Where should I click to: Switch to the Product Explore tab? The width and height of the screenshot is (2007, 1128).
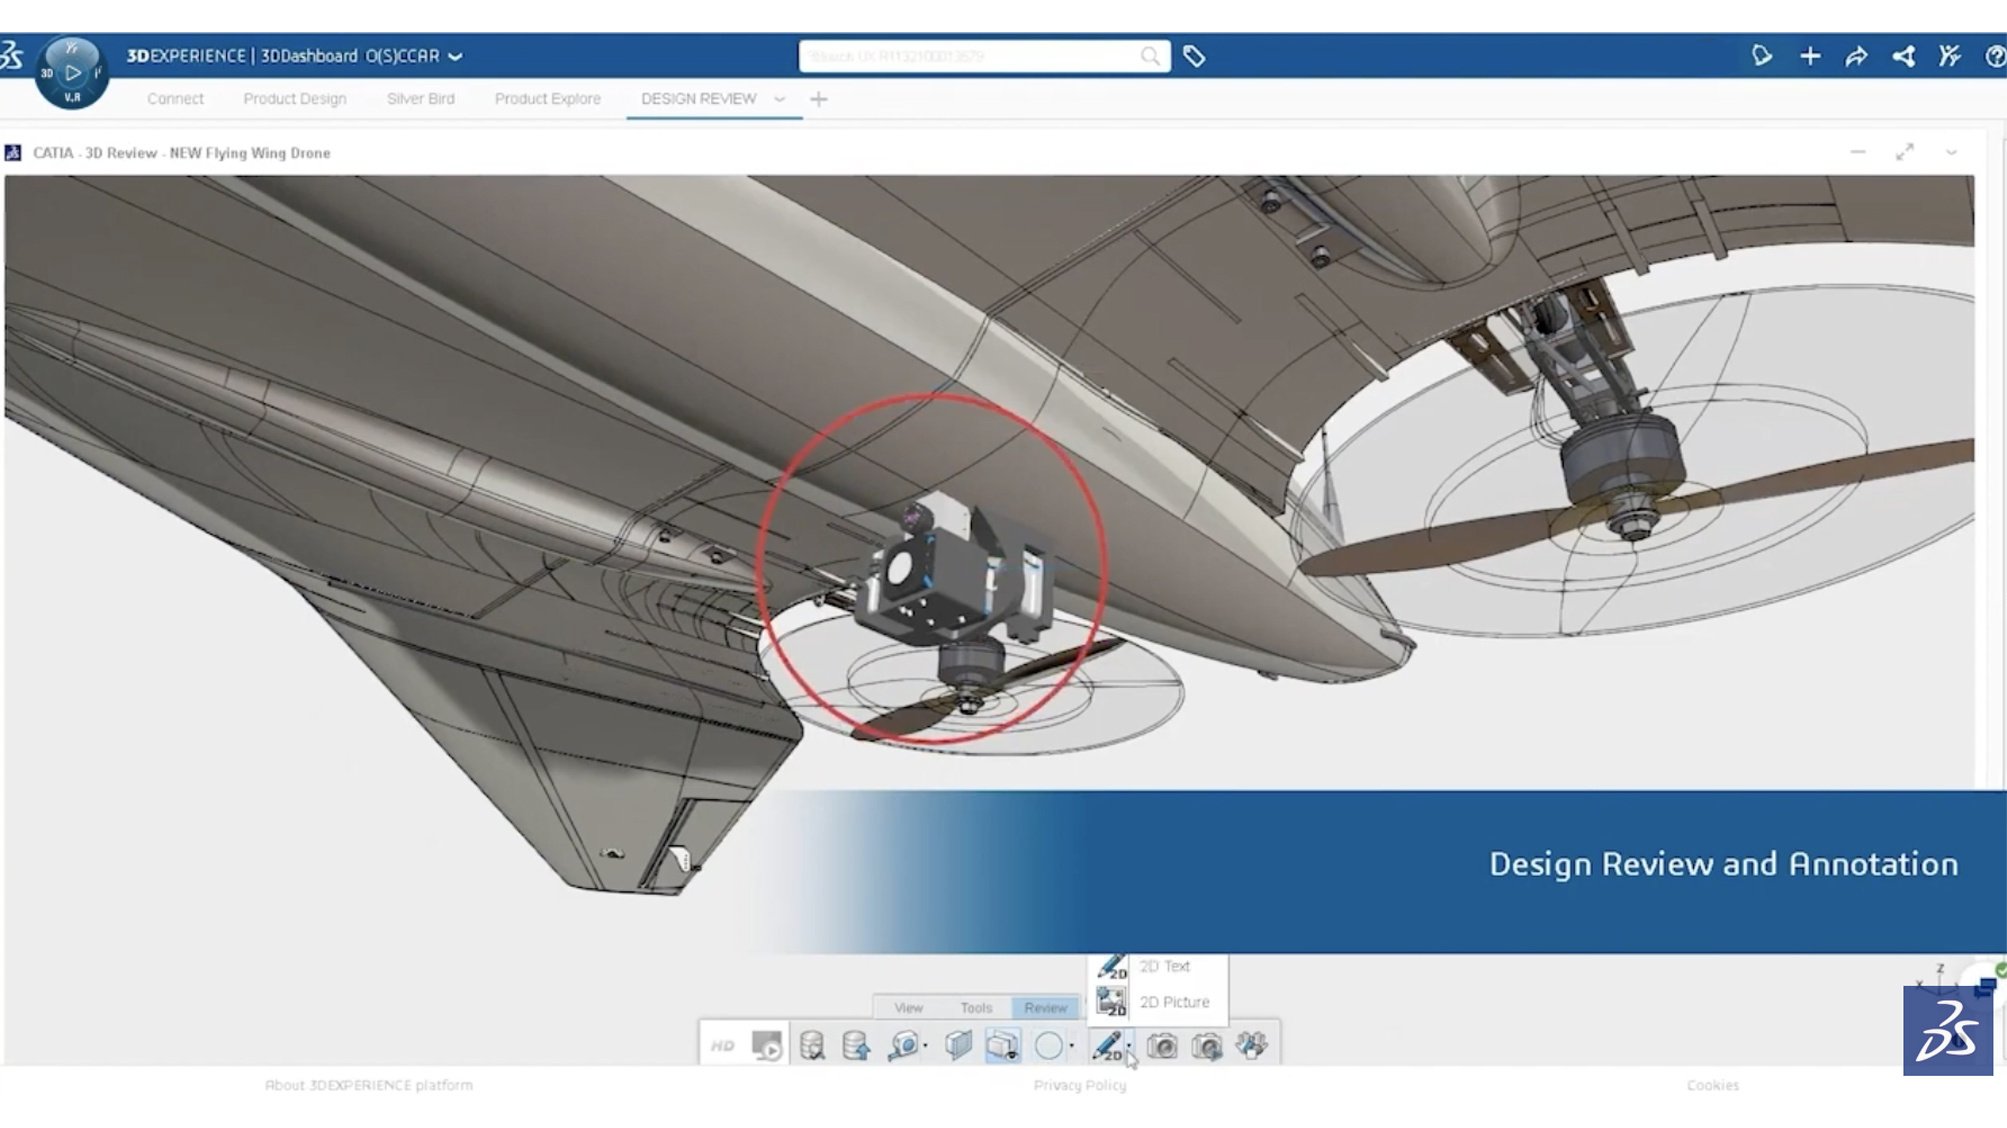(547, 99)
